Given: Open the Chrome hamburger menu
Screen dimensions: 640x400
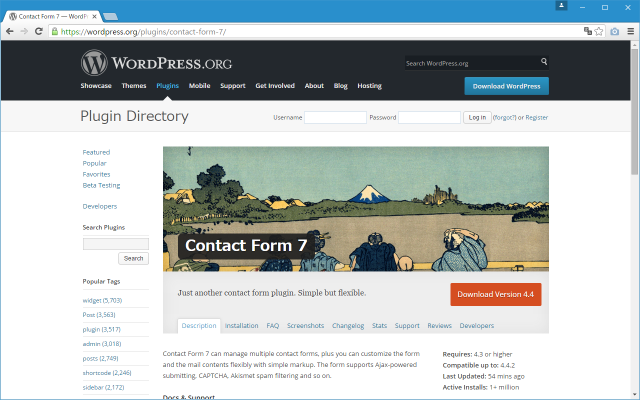Looking at the screenshot, I should pyautogui.click(x=631, y=31).
